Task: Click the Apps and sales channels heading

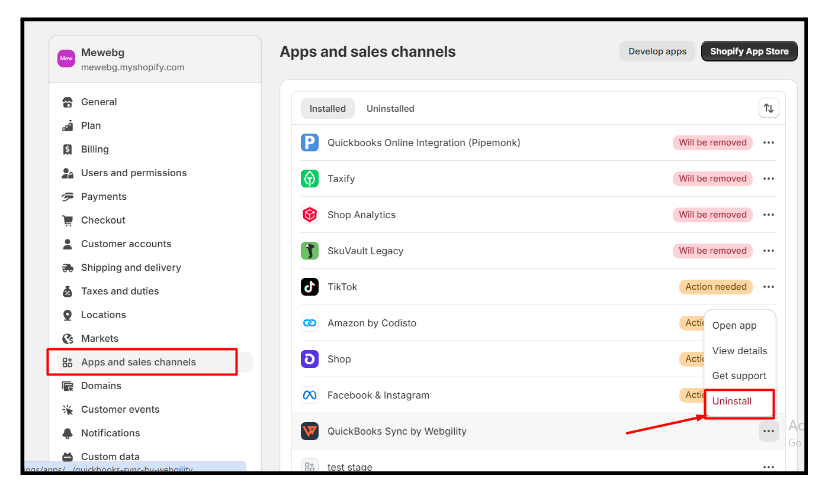Action: 367,52
